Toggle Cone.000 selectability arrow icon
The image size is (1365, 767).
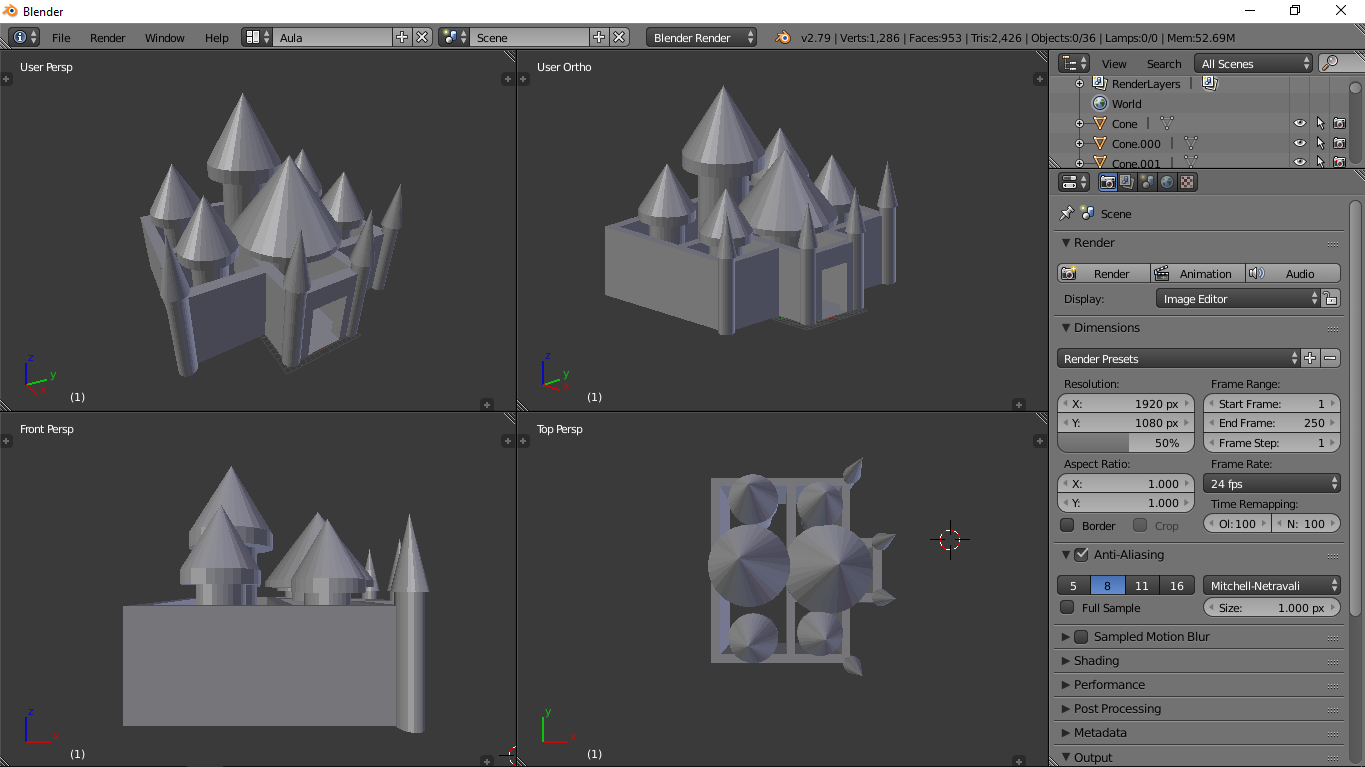(x=1320, y=144)
